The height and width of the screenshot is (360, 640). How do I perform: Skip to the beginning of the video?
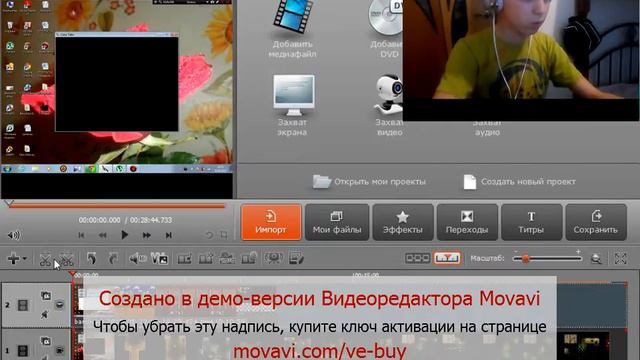[x=81, y=235]
